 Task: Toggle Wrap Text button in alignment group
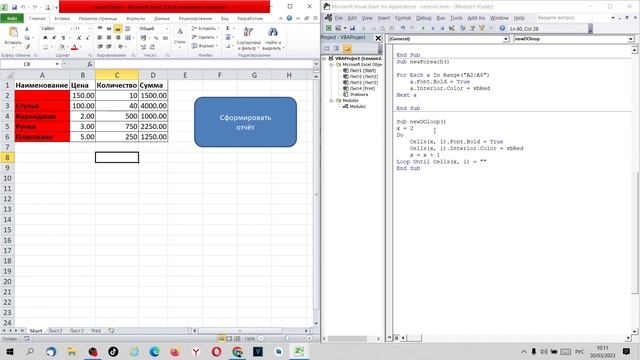click(127, 29)
